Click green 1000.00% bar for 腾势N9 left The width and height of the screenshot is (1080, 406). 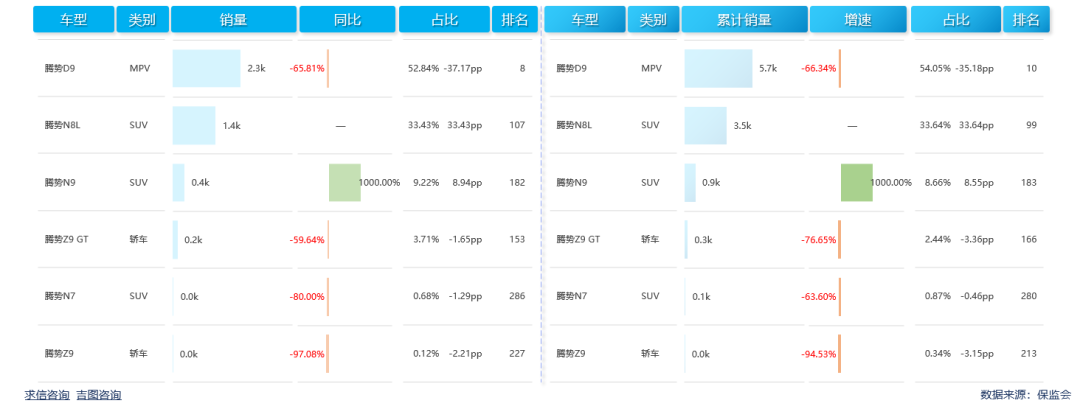click(344, 182)
